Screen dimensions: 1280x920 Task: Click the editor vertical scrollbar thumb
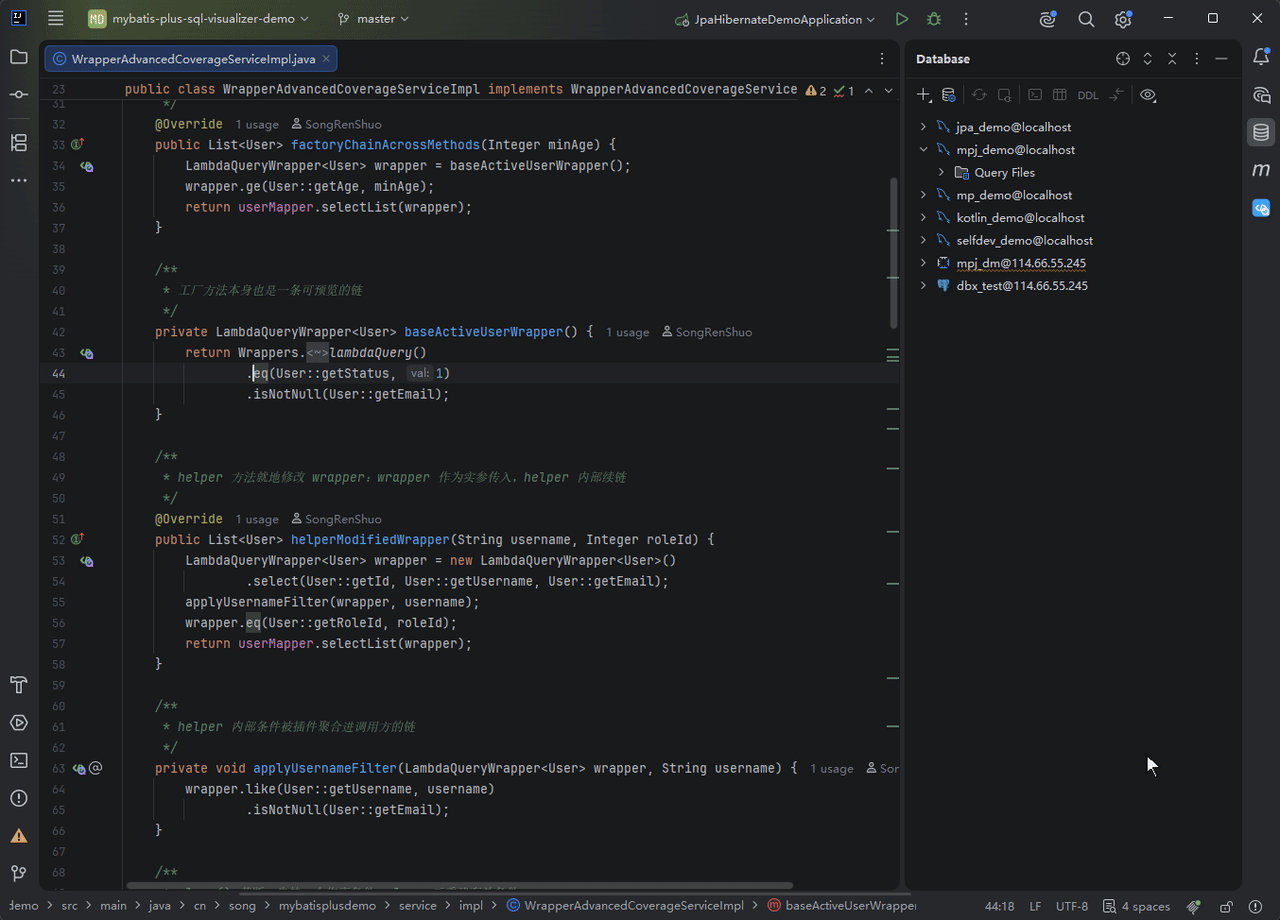point(894,253)
